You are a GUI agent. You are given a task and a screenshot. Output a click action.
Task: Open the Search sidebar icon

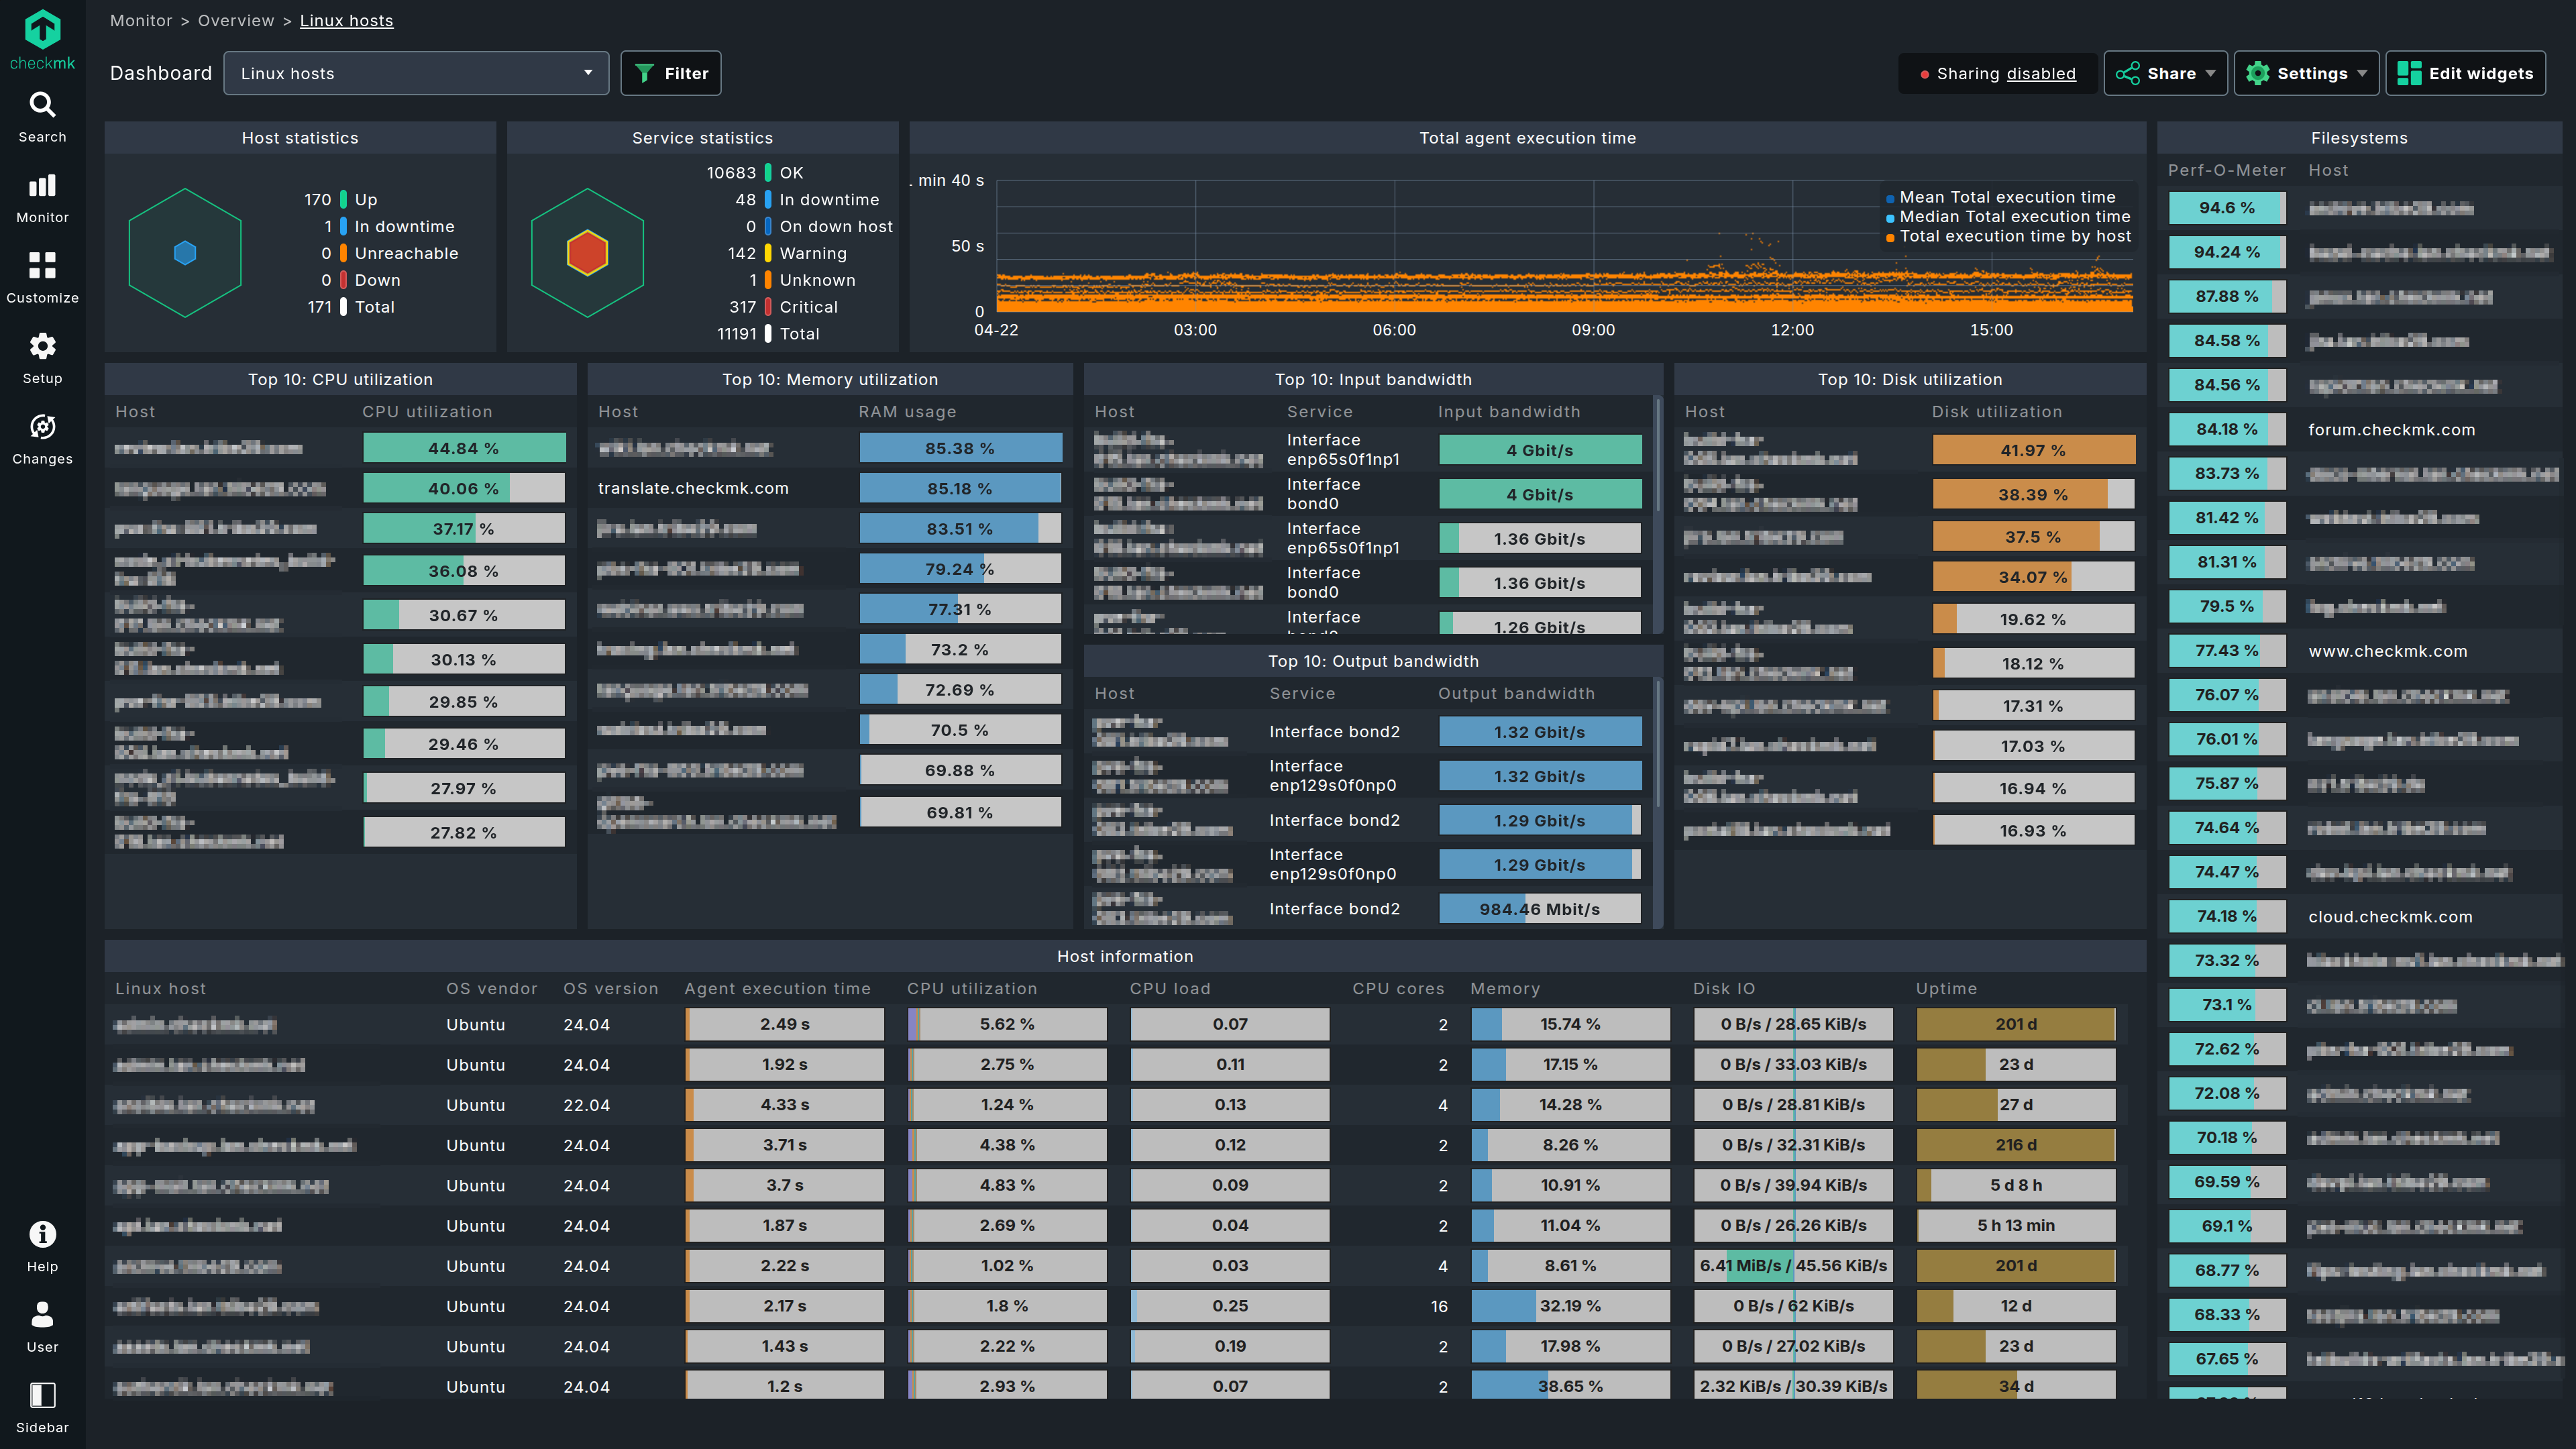click(x=42, y=105)
